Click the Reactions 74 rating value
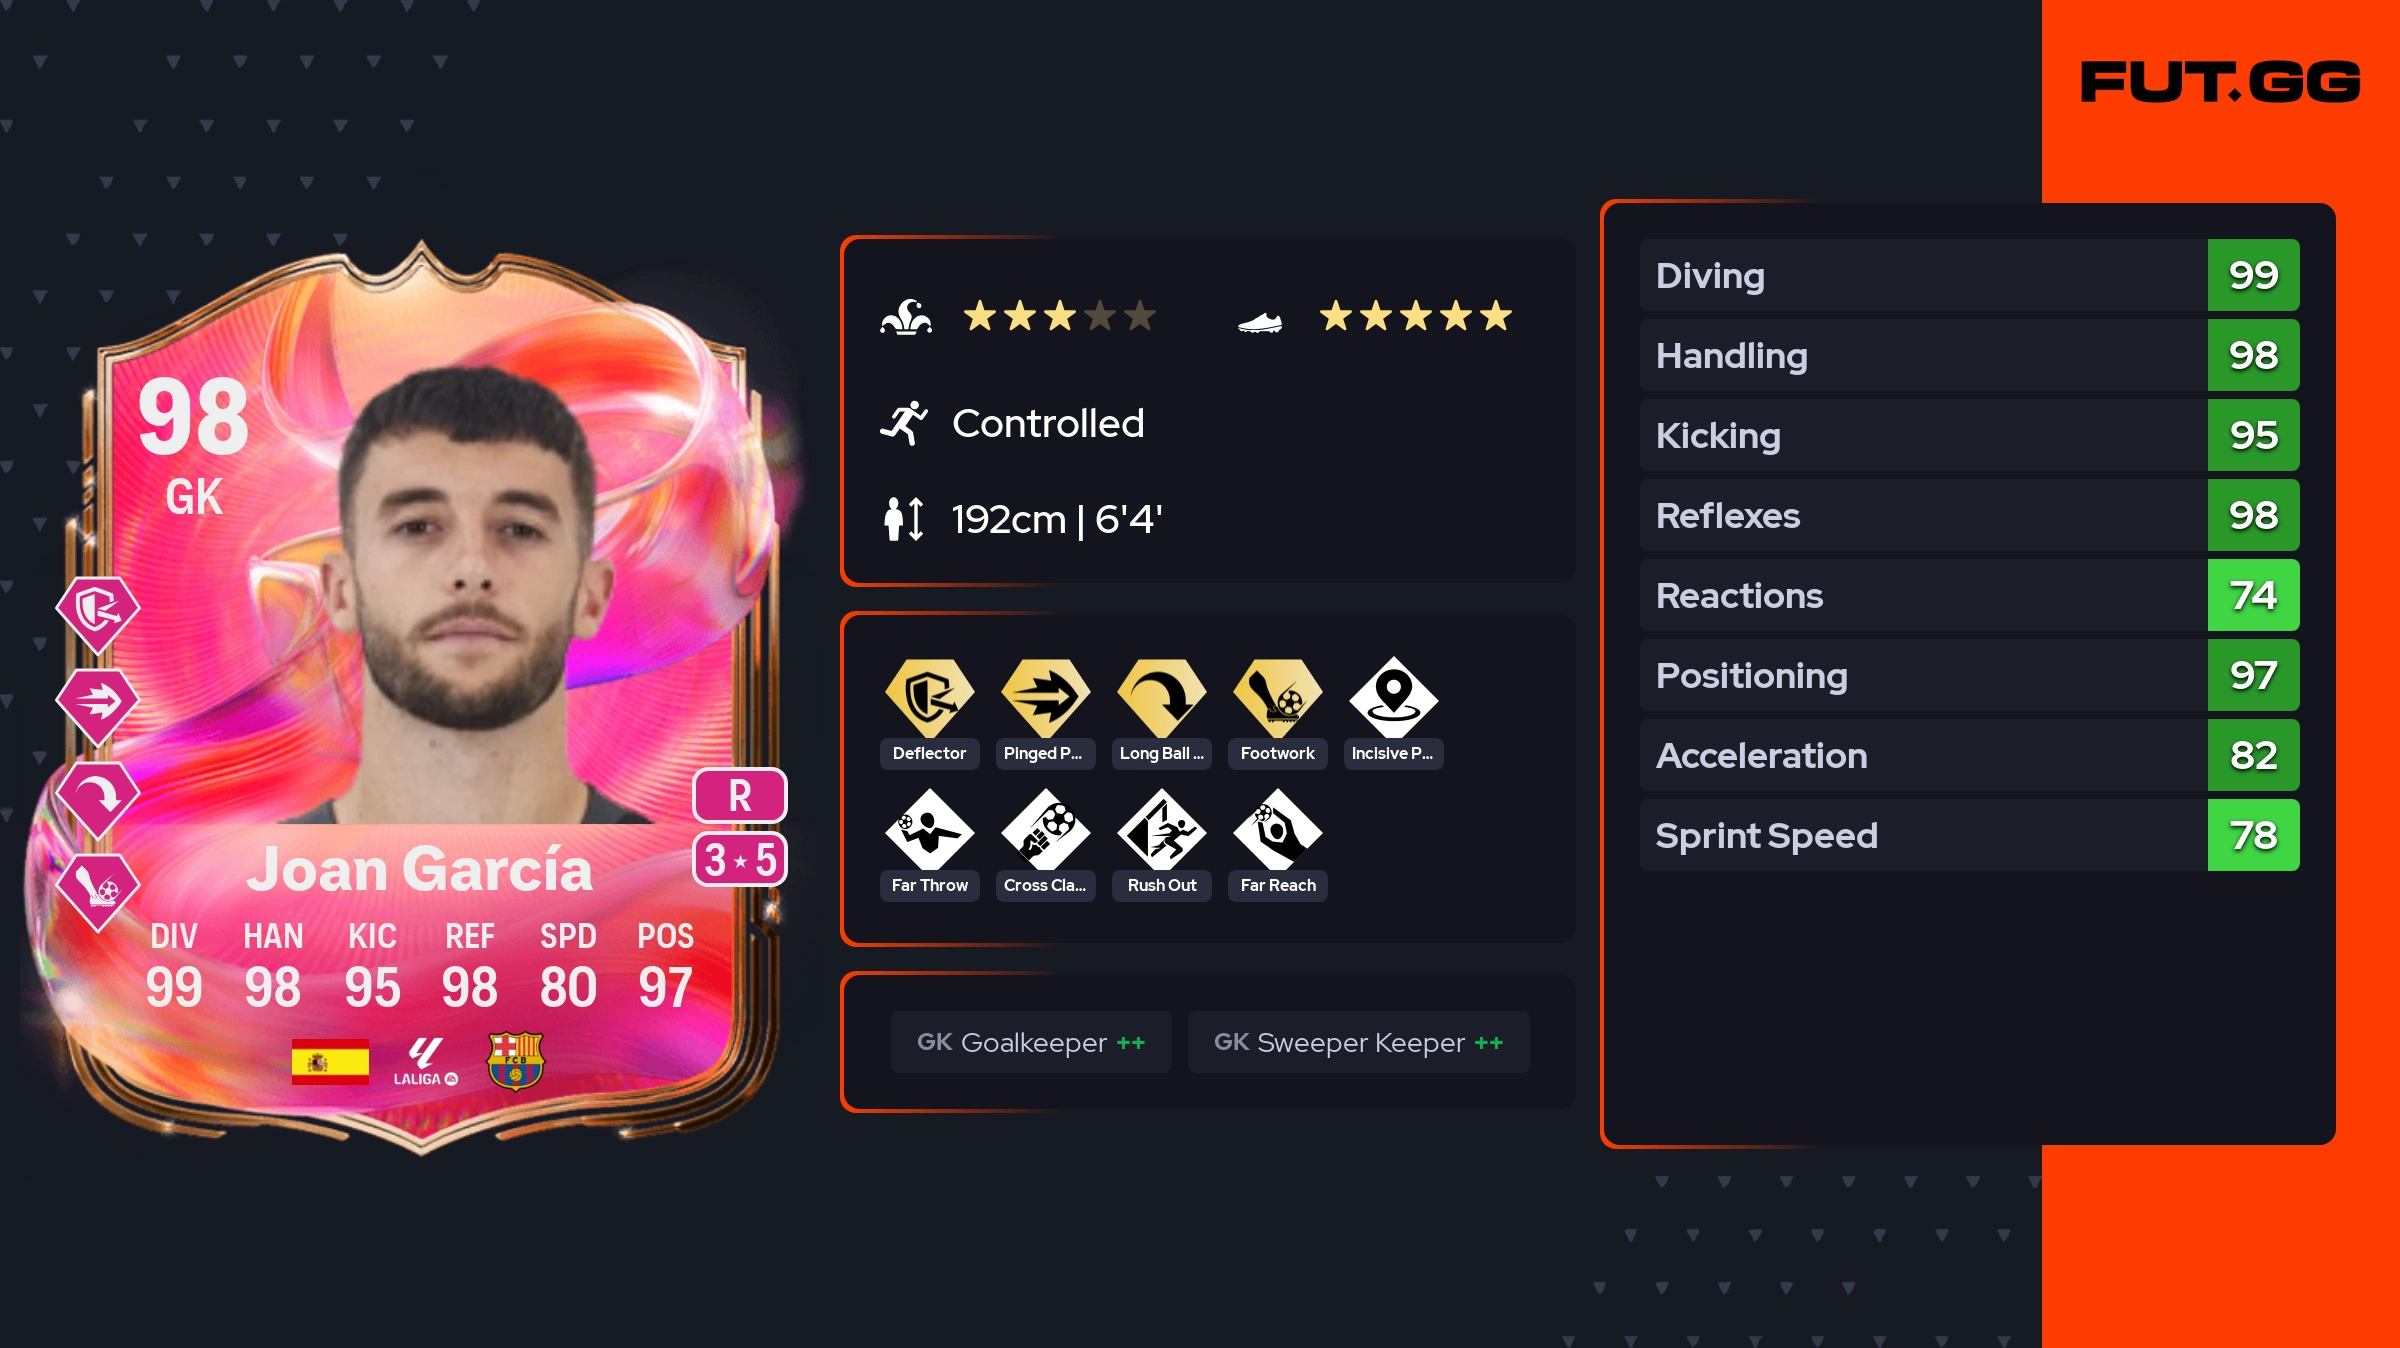Screen dimensions: 2400x1348 (x=2253, y=595)
